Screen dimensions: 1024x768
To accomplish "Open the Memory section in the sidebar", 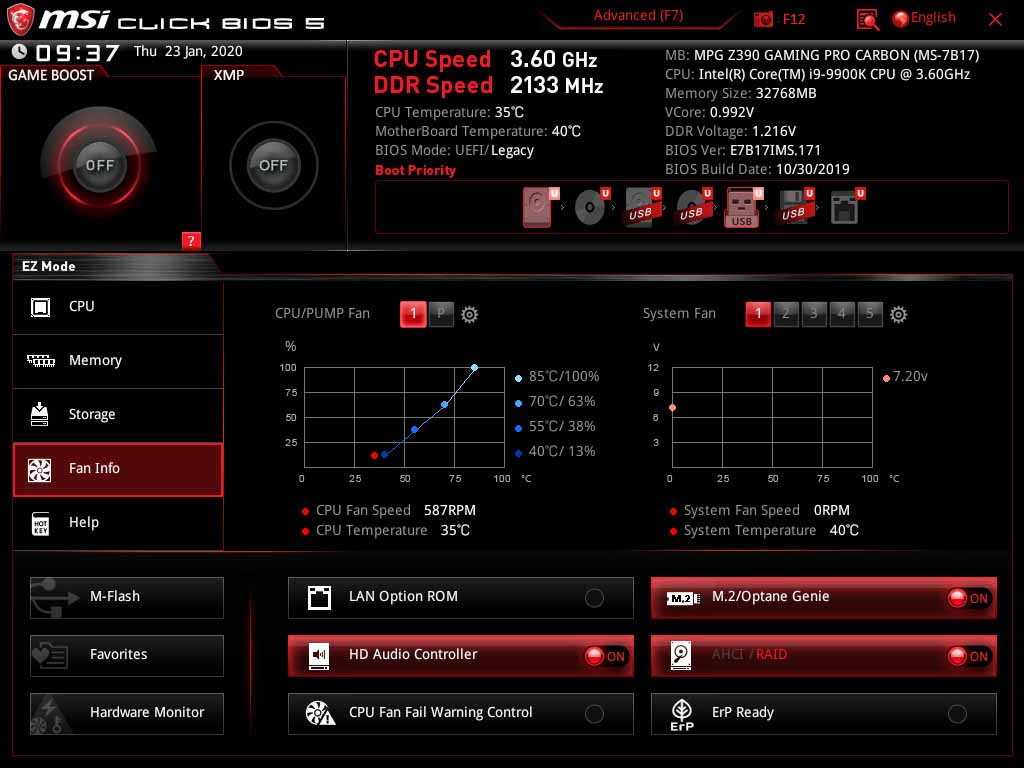I will [x=117, y=361].
